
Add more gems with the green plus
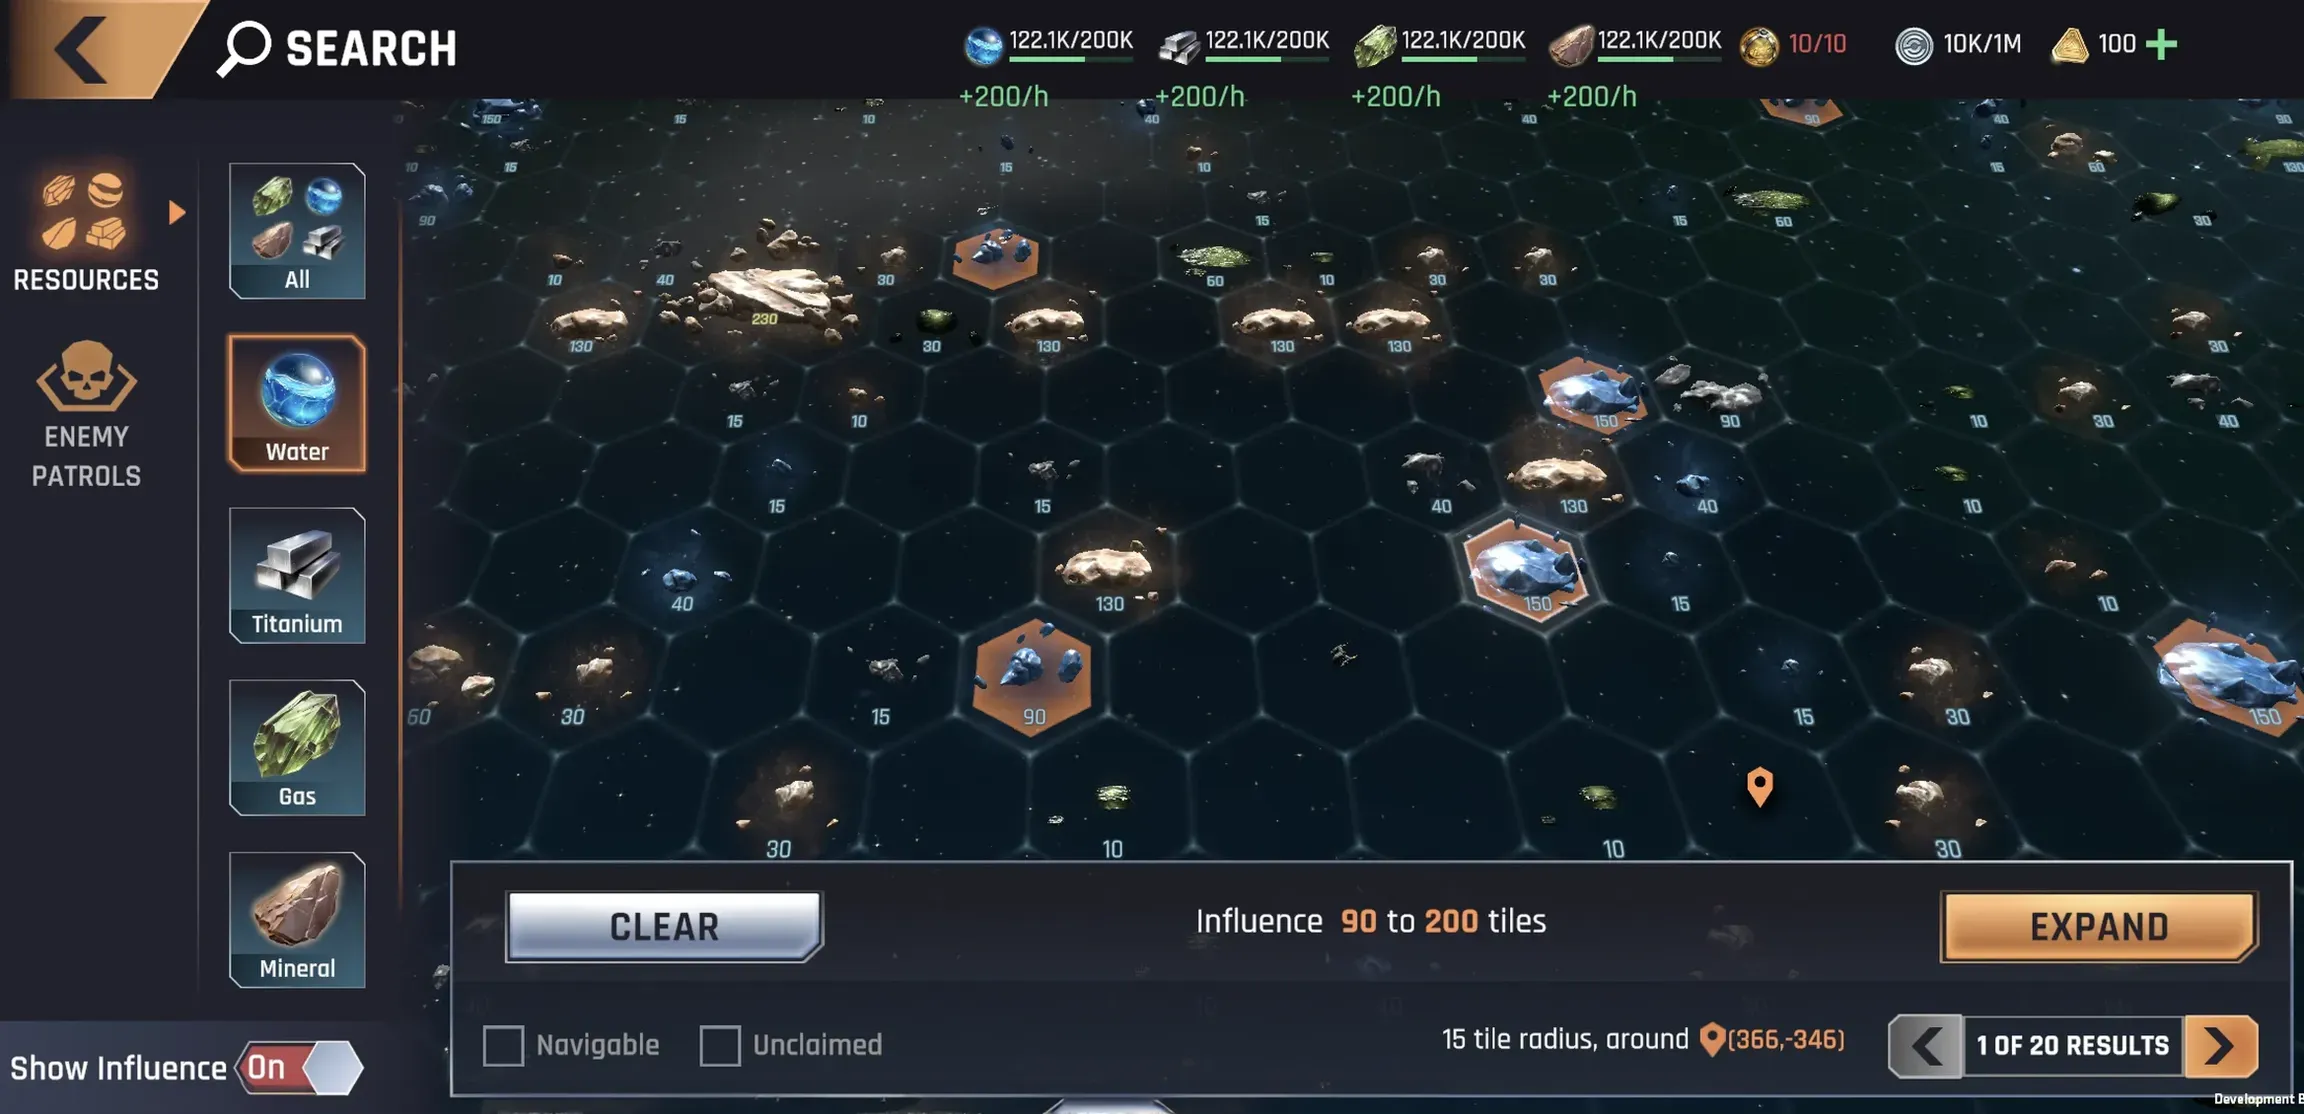(x=2161, y=44)
